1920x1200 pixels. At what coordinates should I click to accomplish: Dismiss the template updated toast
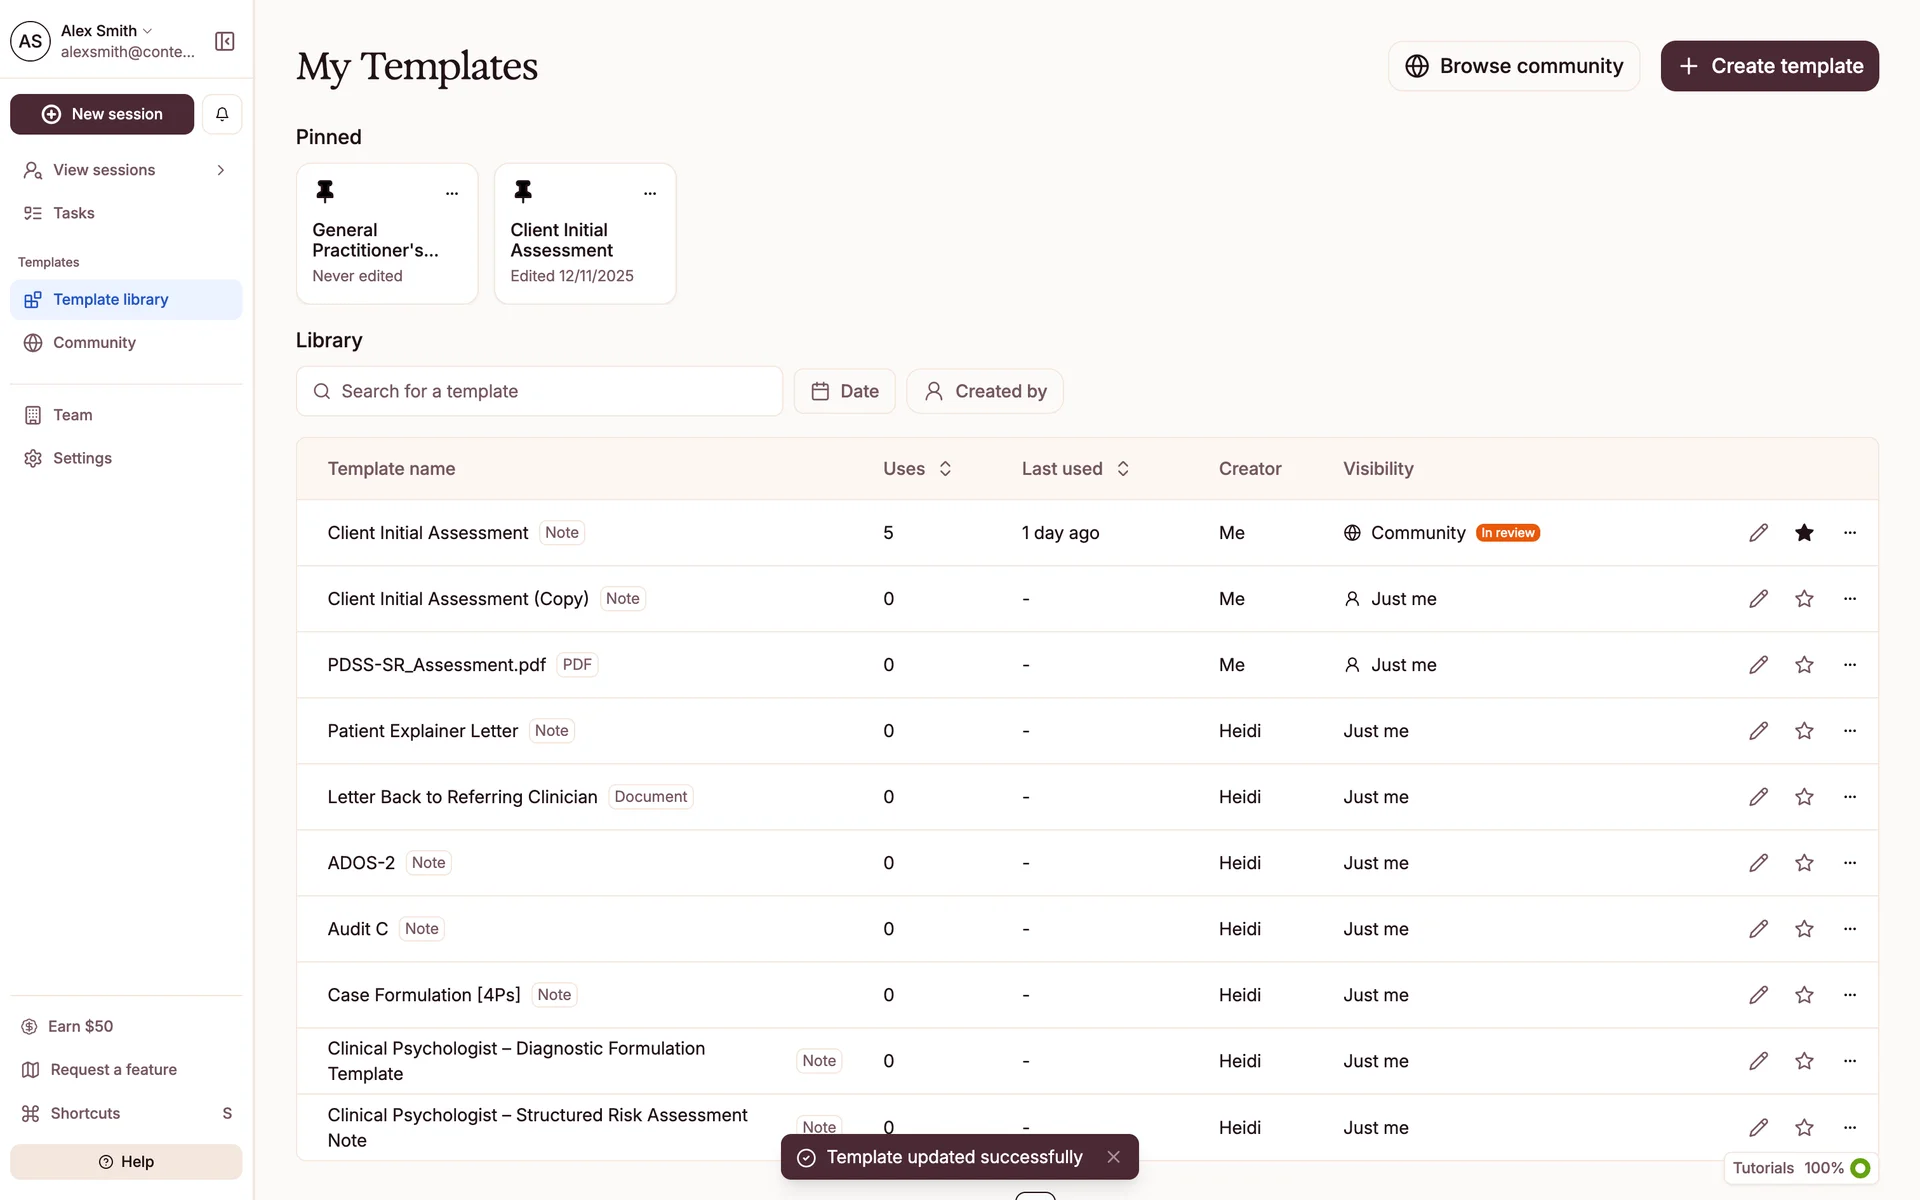(x=1113, y=1157)
